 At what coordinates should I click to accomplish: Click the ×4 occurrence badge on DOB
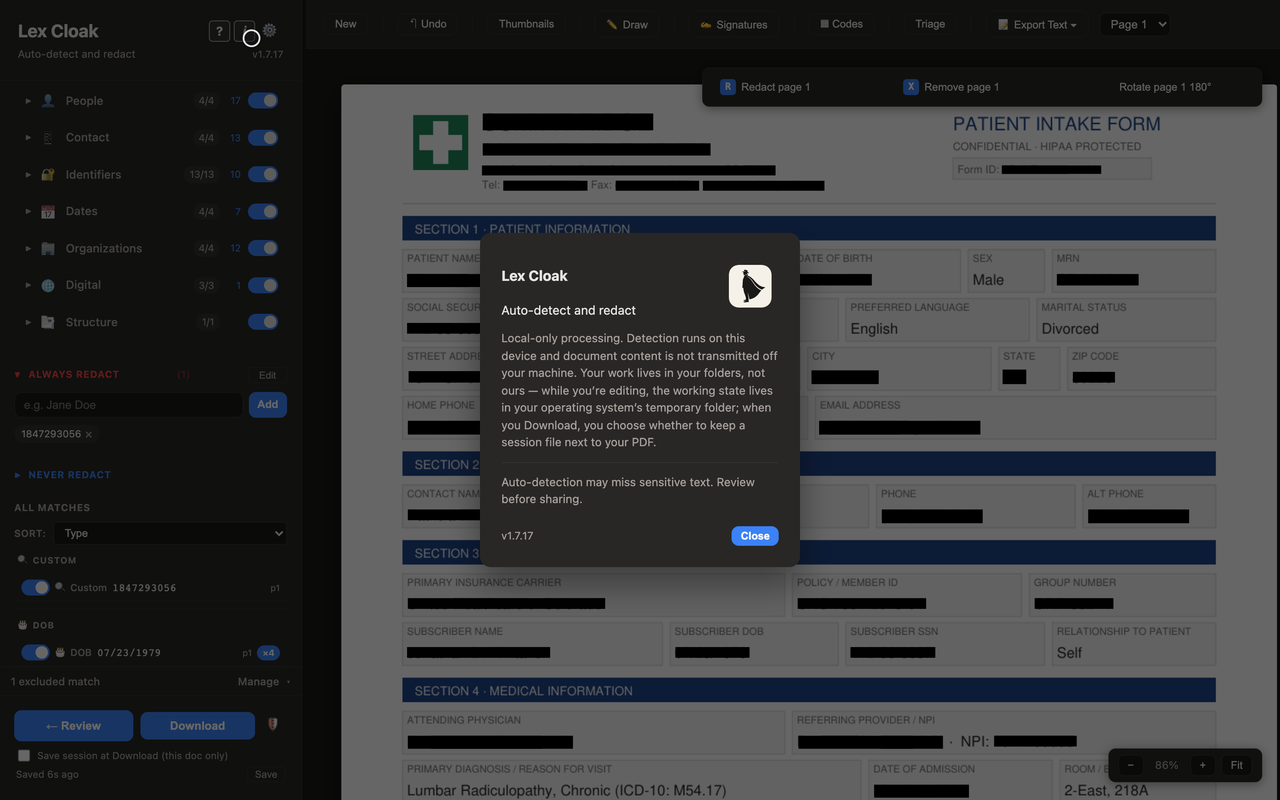268,653
